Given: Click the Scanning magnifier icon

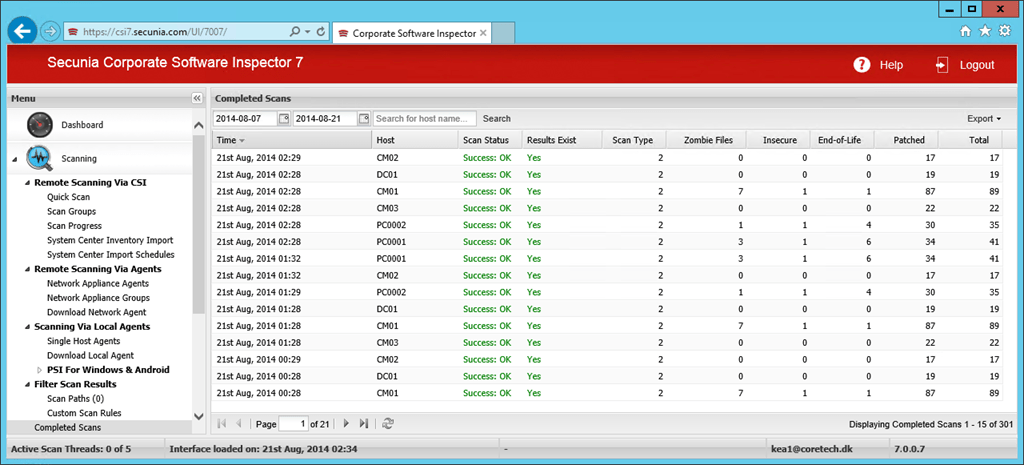Looking at the screenshot, I should point(40,158).
